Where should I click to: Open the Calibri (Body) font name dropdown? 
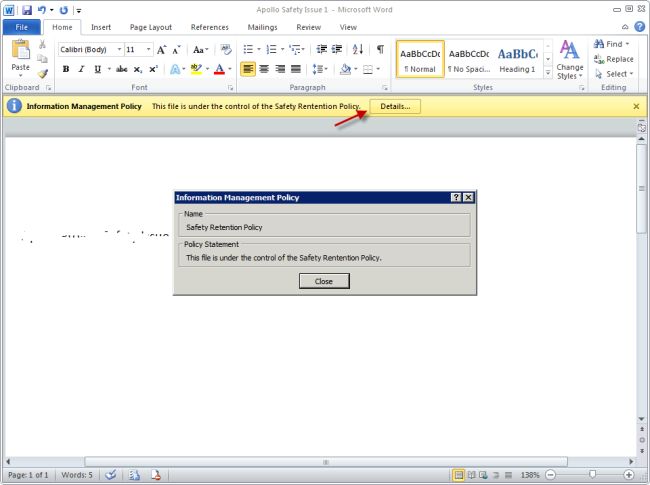(119, 50)
